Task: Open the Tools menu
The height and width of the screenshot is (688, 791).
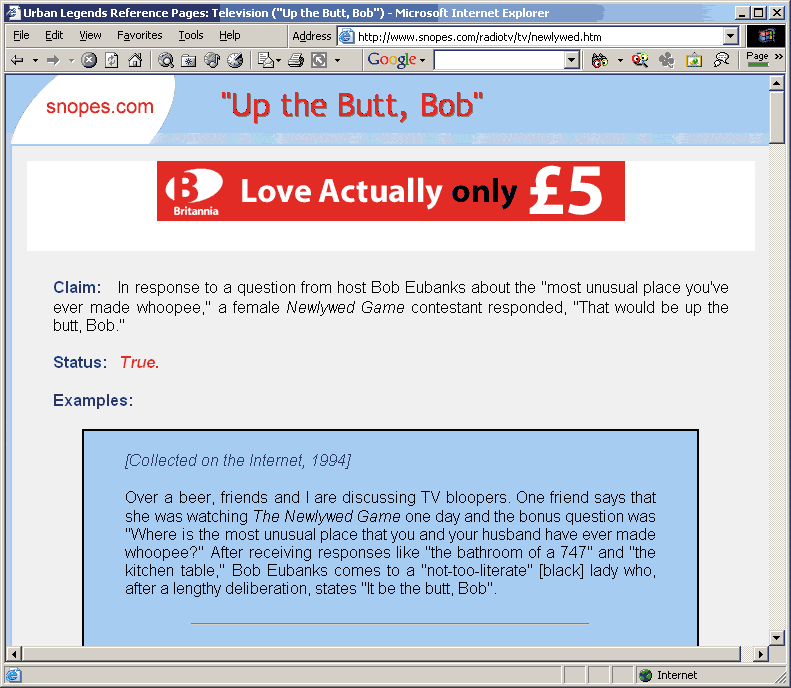Action: [191, 35]
